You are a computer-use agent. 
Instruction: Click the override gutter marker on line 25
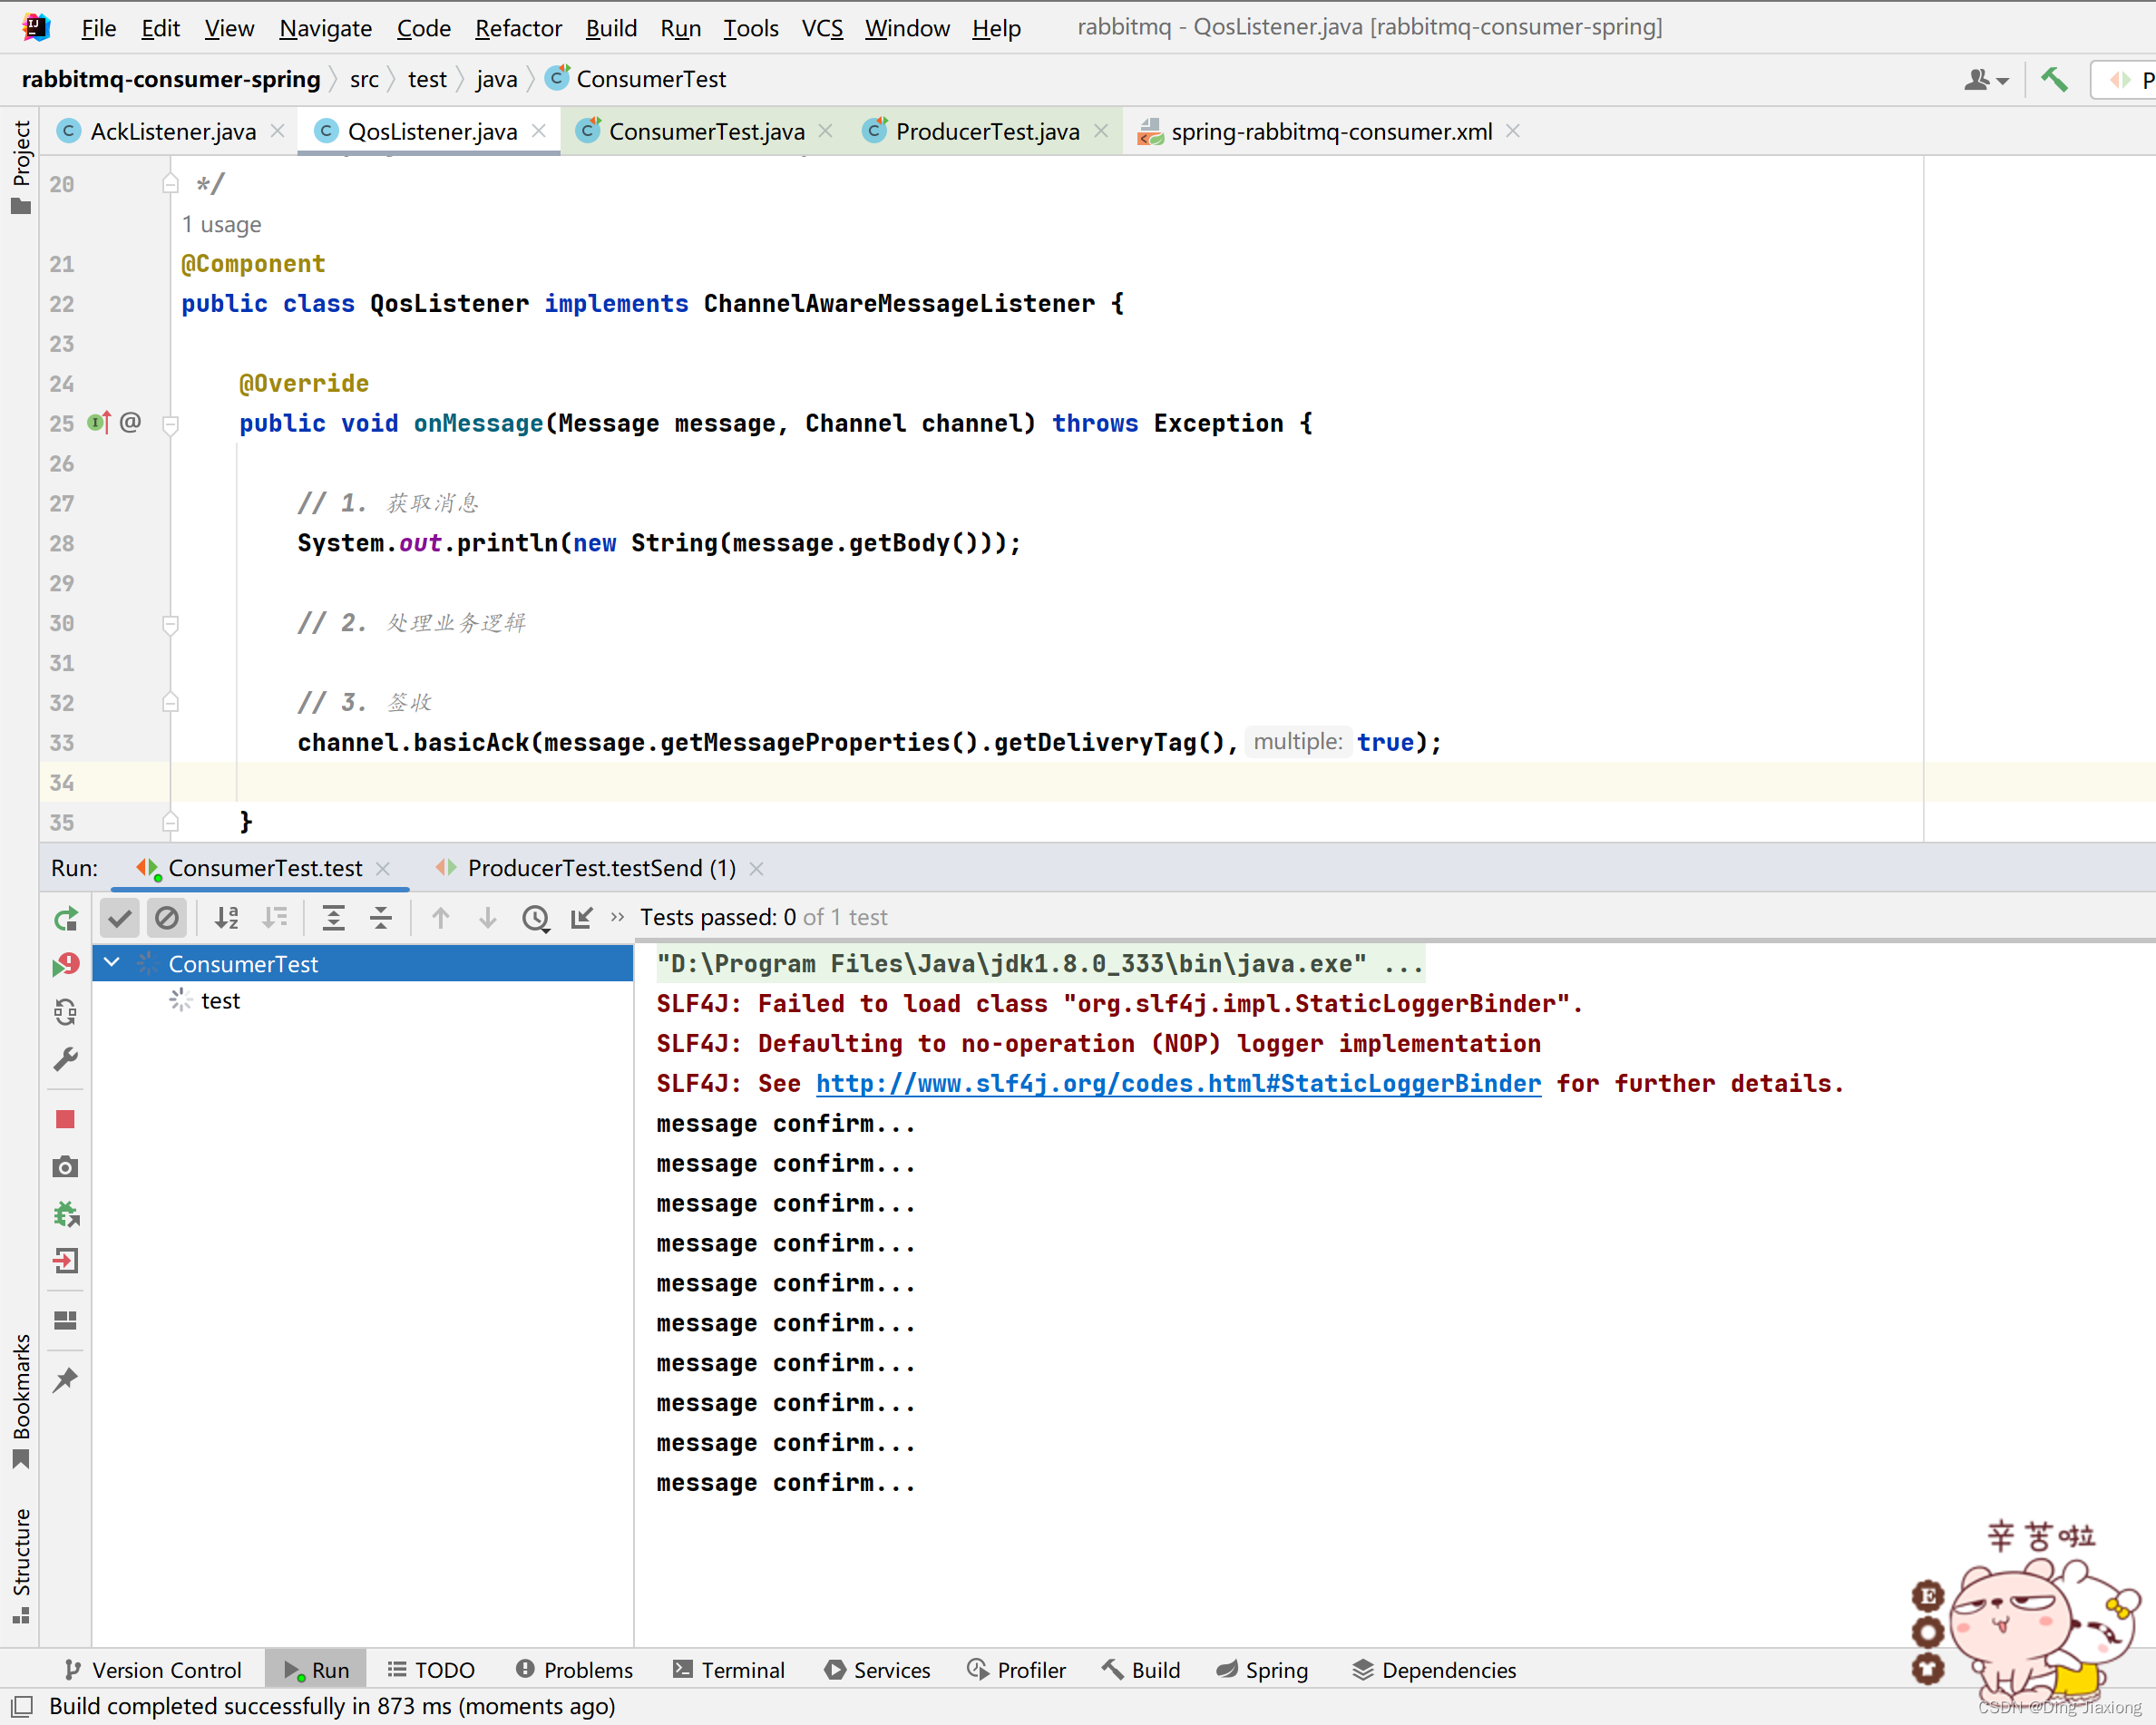(98, 423)
